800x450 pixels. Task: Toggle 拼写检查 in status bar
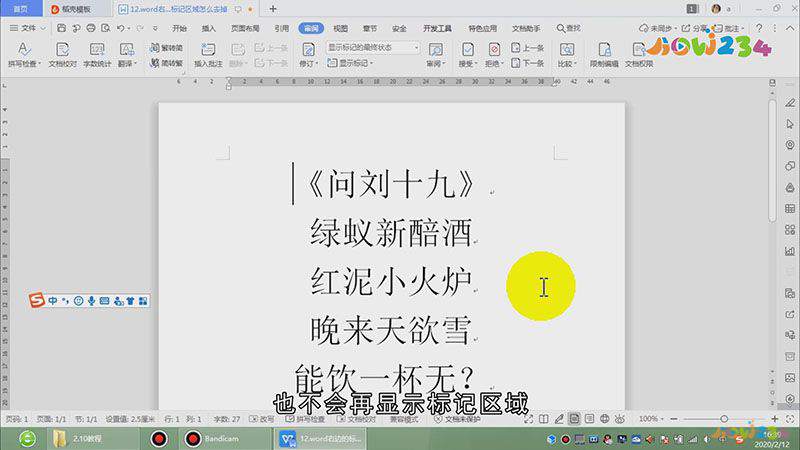[x=305, y=419]
